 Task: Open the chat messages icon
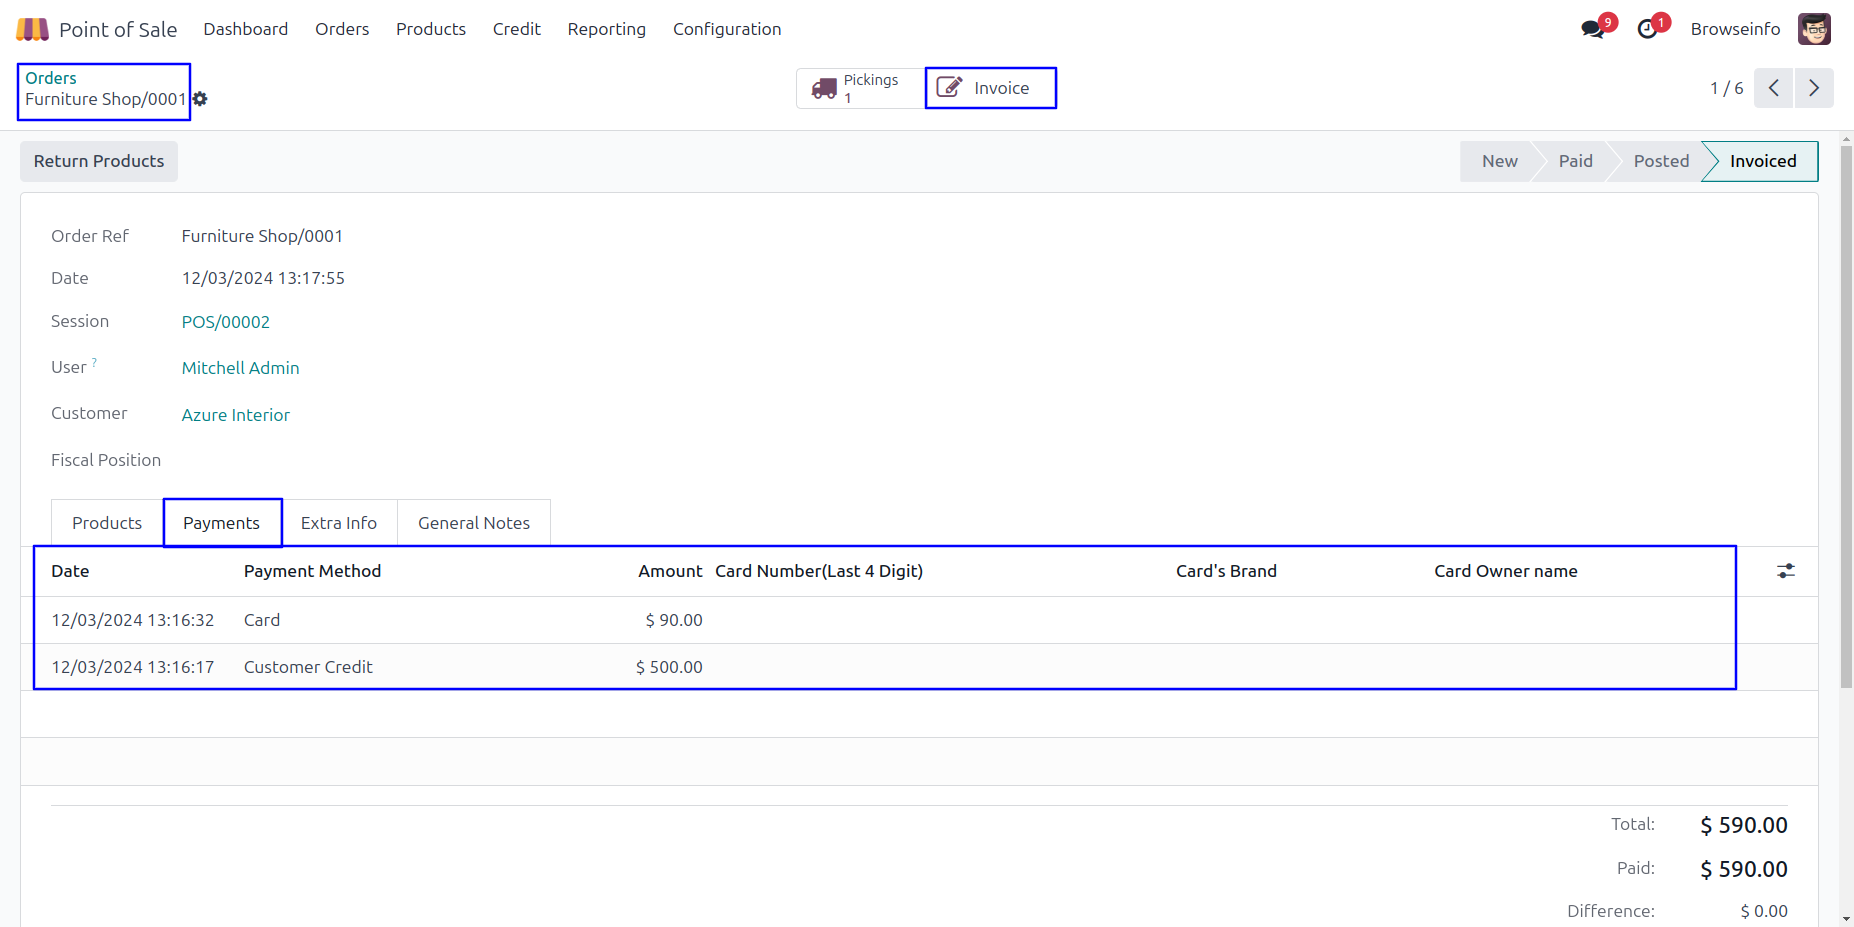pyautogui.click(x=1592, y=29)
